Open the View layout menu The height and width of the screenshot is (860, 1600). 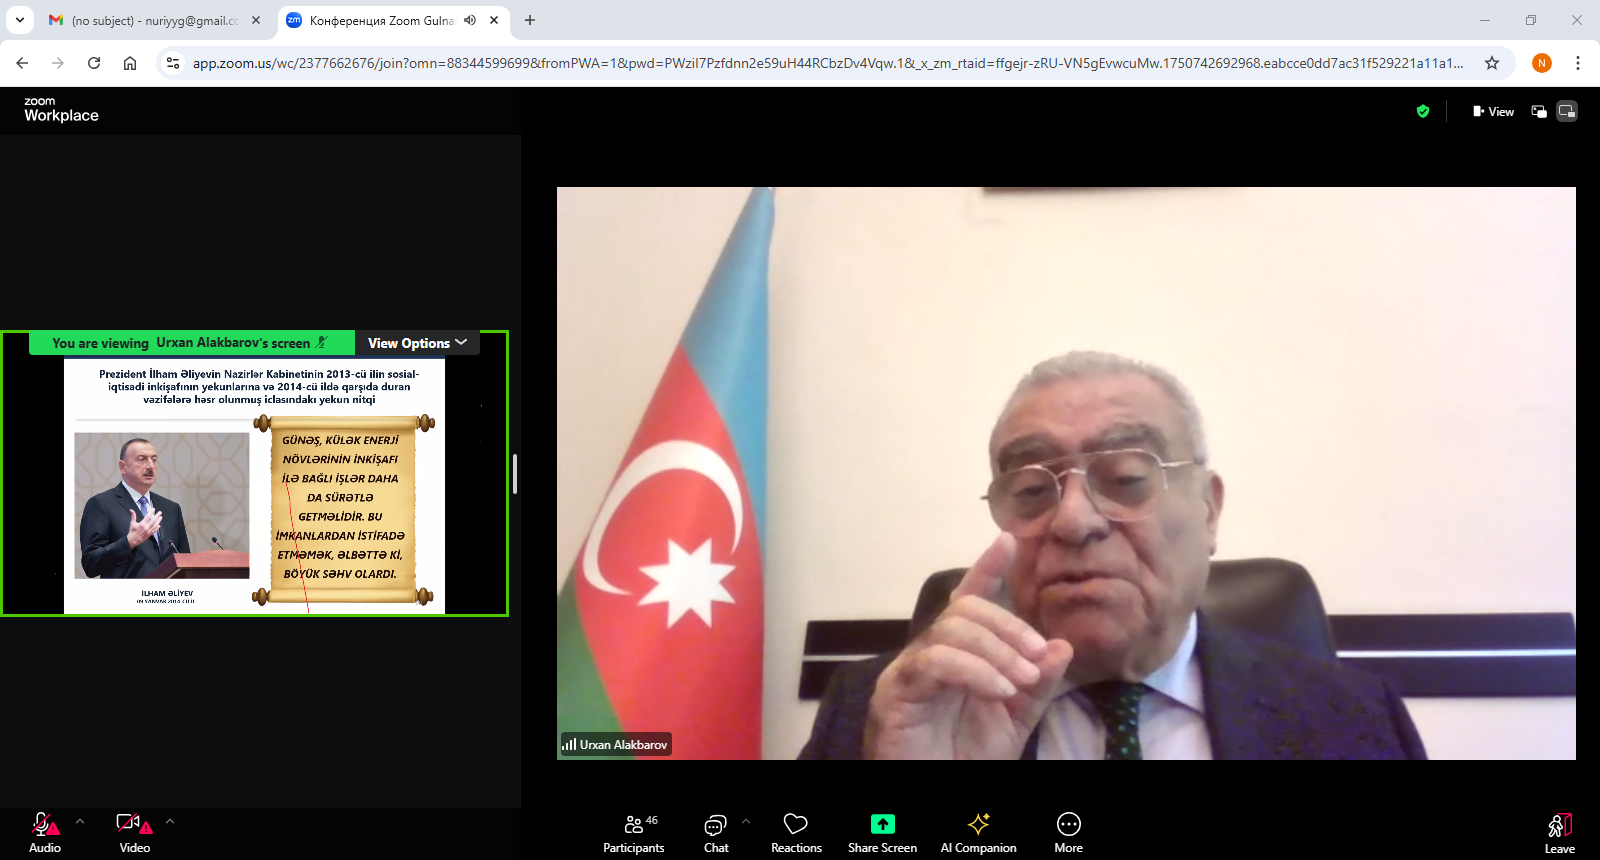coord(1493,111)
